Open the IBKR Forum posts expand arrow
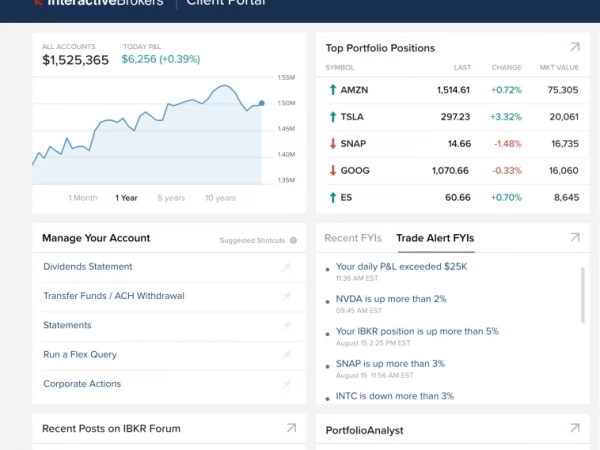 pos(291,428)
